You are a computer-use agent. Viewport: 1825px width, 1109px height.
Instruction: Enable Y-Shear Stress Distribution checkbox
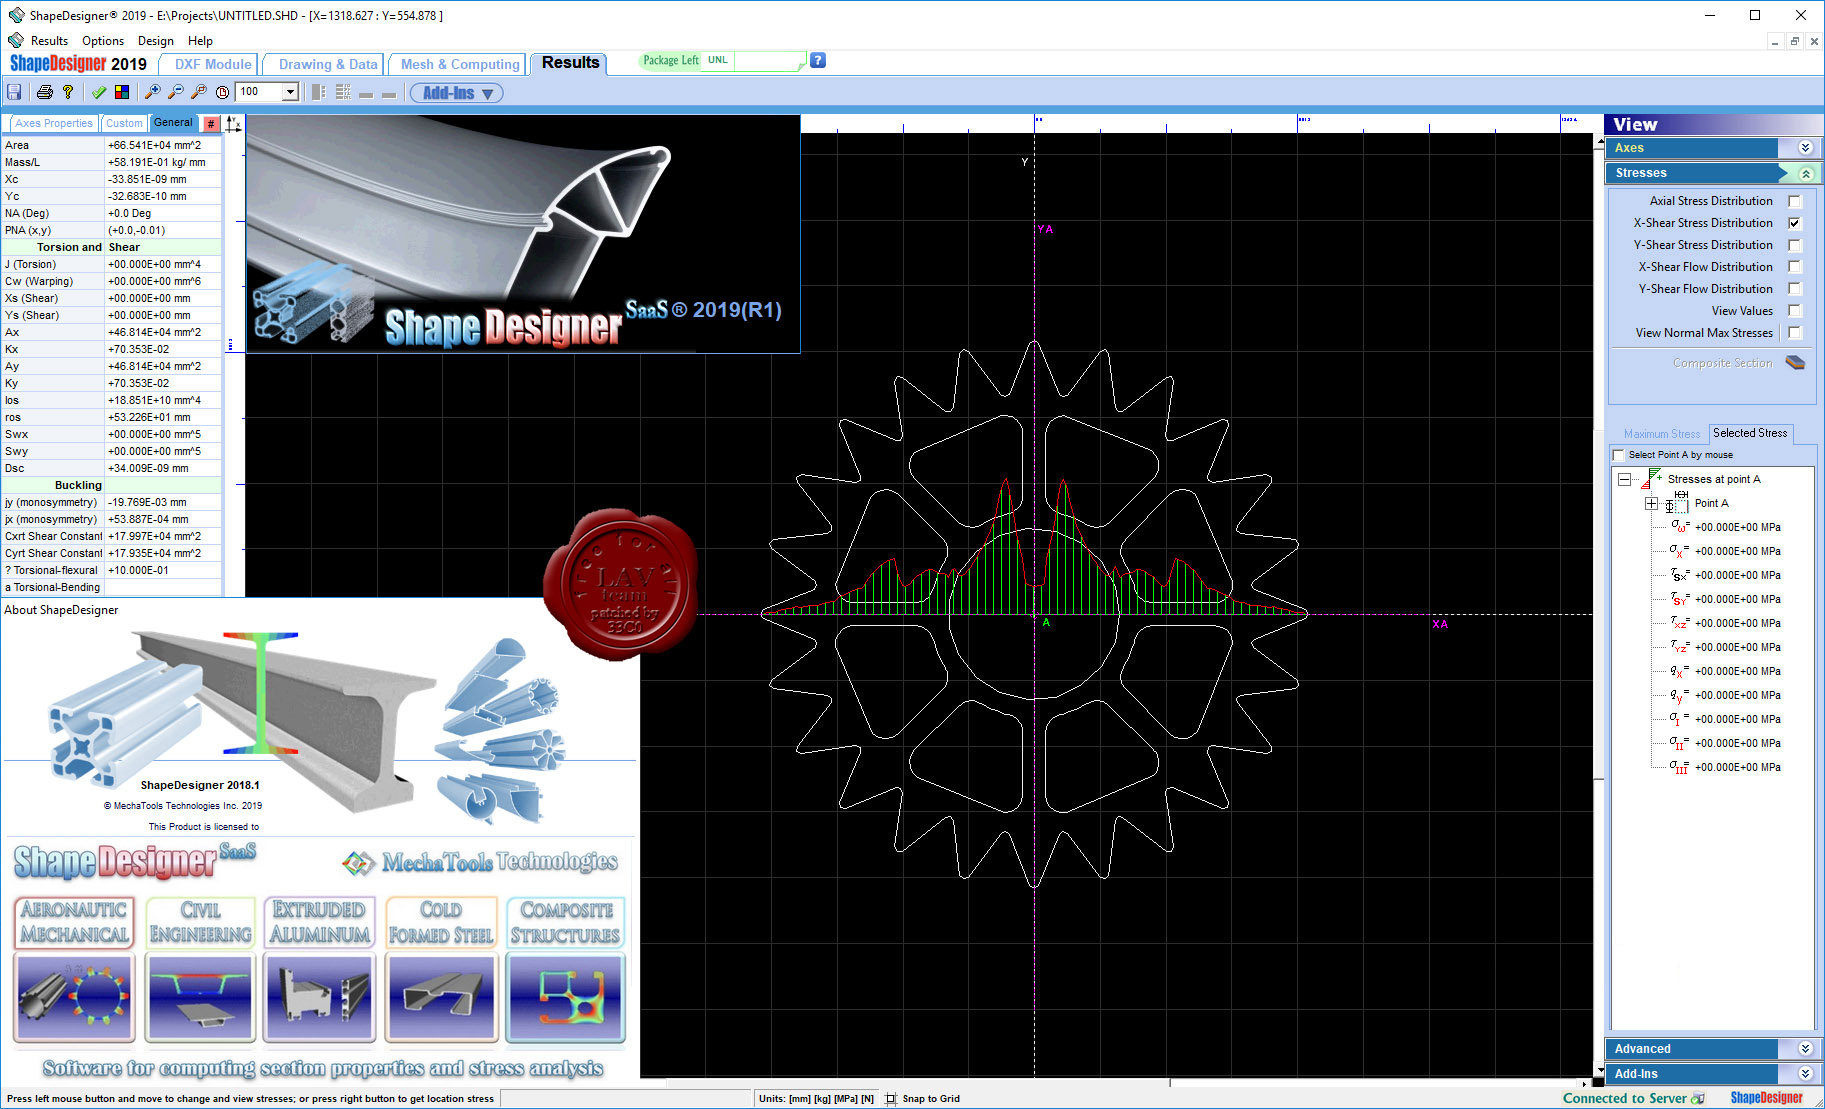pos(1795,245)
